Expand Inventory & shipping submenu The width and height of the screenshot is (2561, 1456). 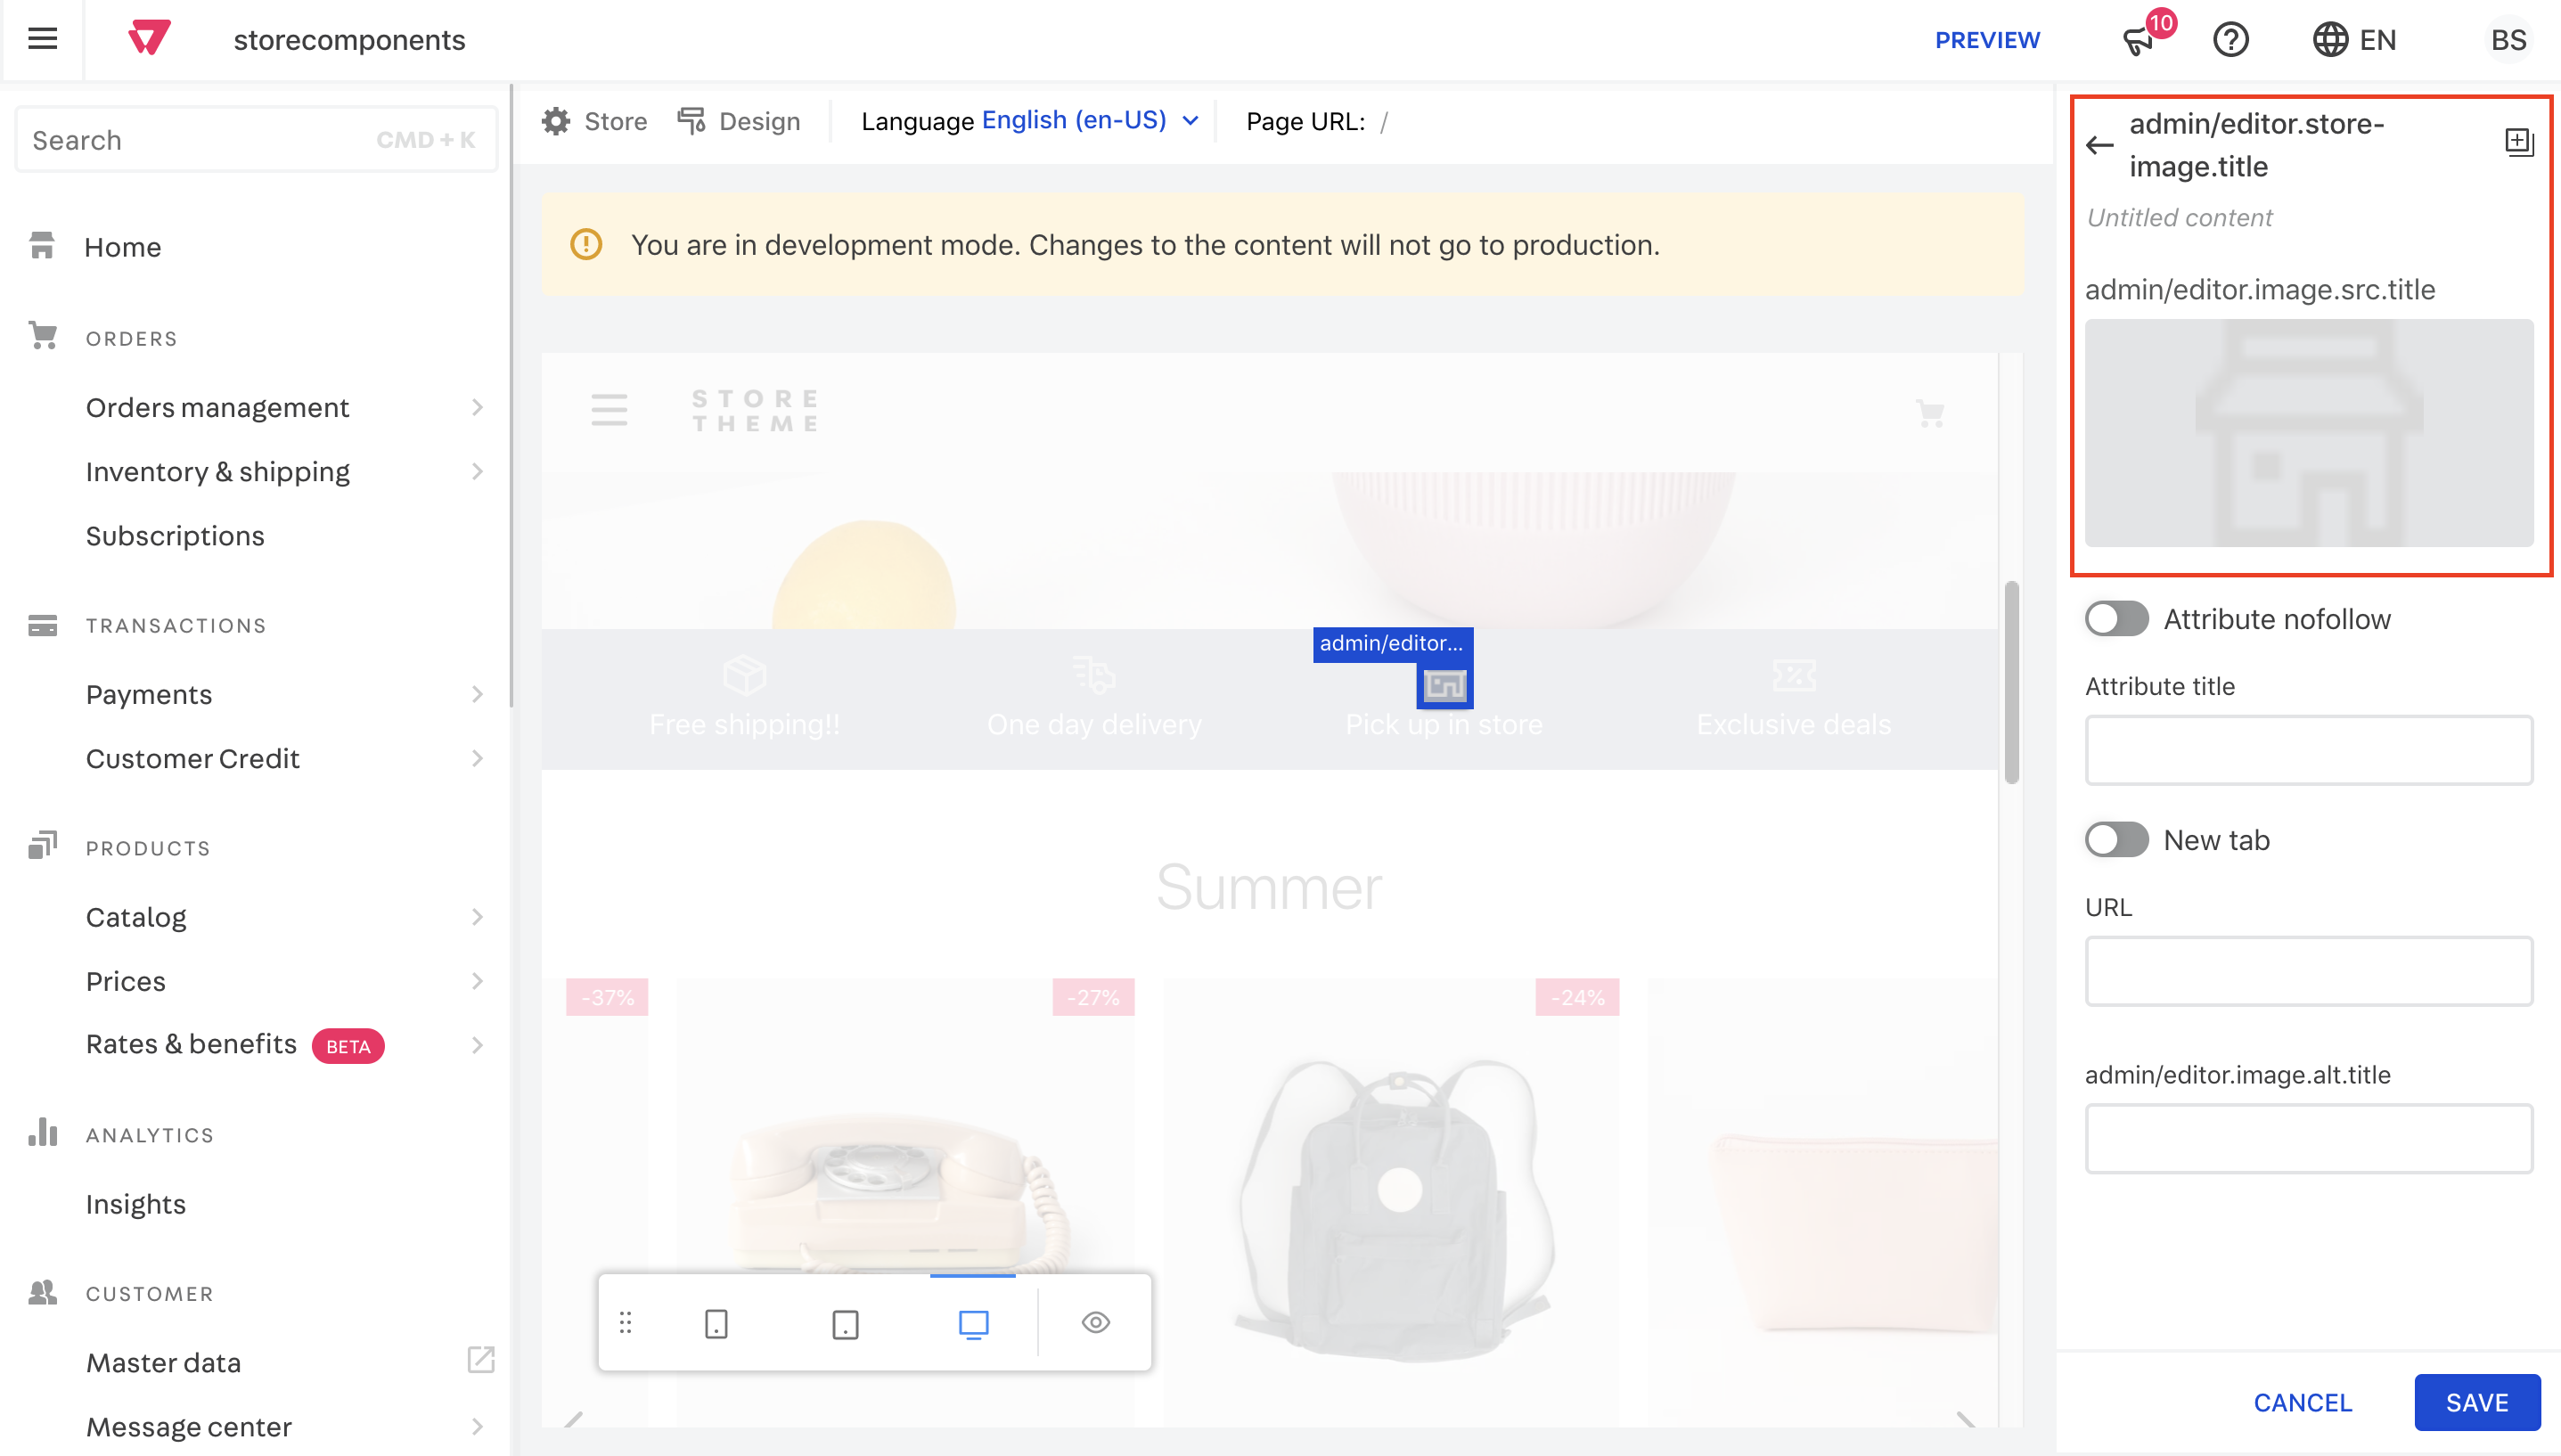[x=477, y=471]
